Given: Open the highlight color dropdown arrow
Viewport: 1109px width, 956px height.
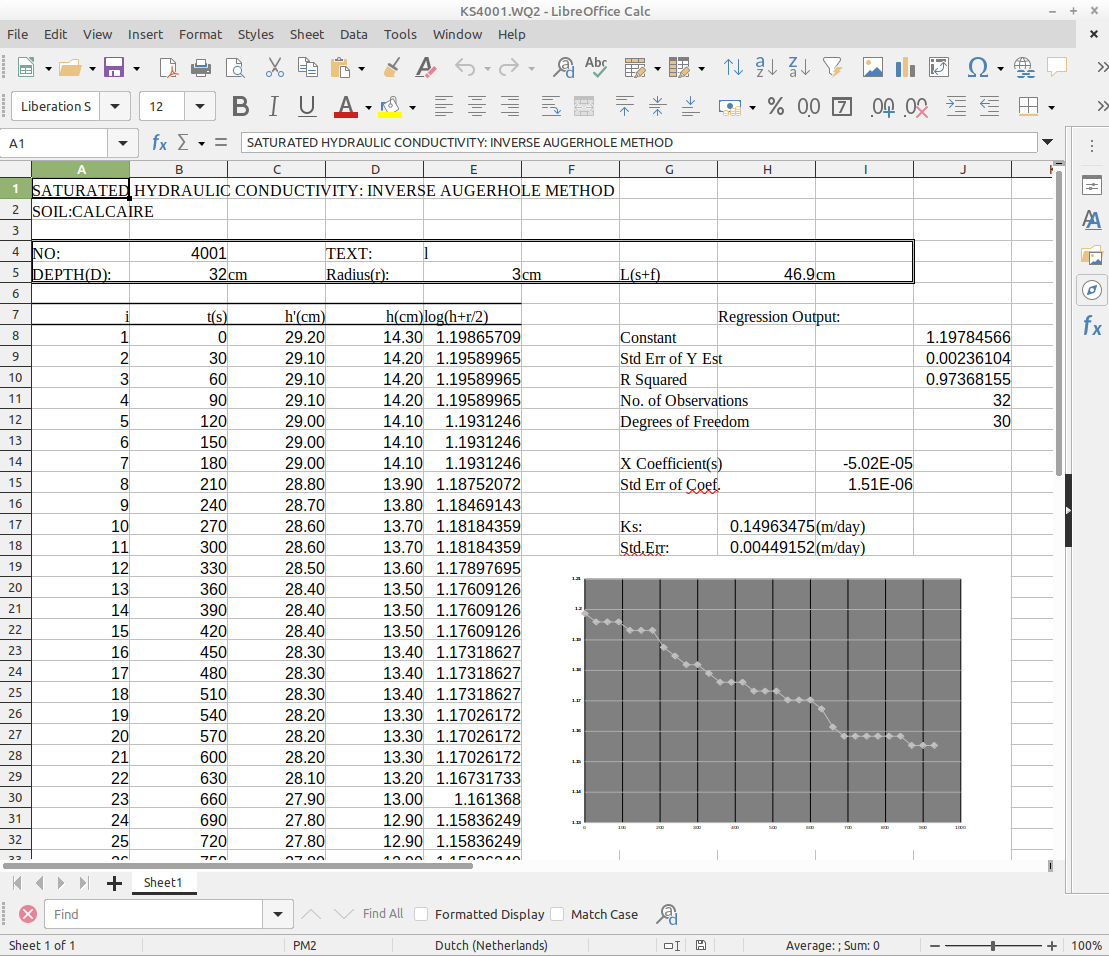Looking at the screenshot, I should coord(412,107).
